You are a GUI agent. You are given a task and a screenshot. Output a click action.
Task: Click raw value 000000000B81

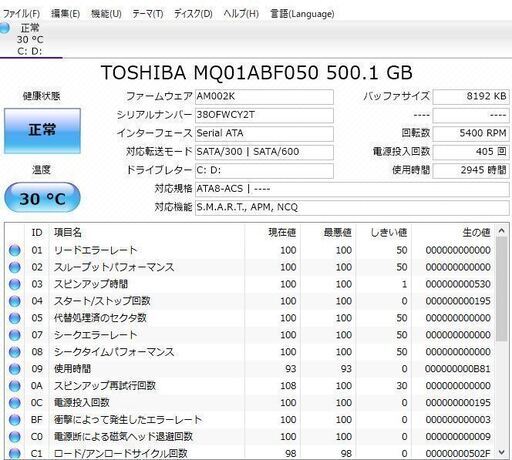point(458,369)
